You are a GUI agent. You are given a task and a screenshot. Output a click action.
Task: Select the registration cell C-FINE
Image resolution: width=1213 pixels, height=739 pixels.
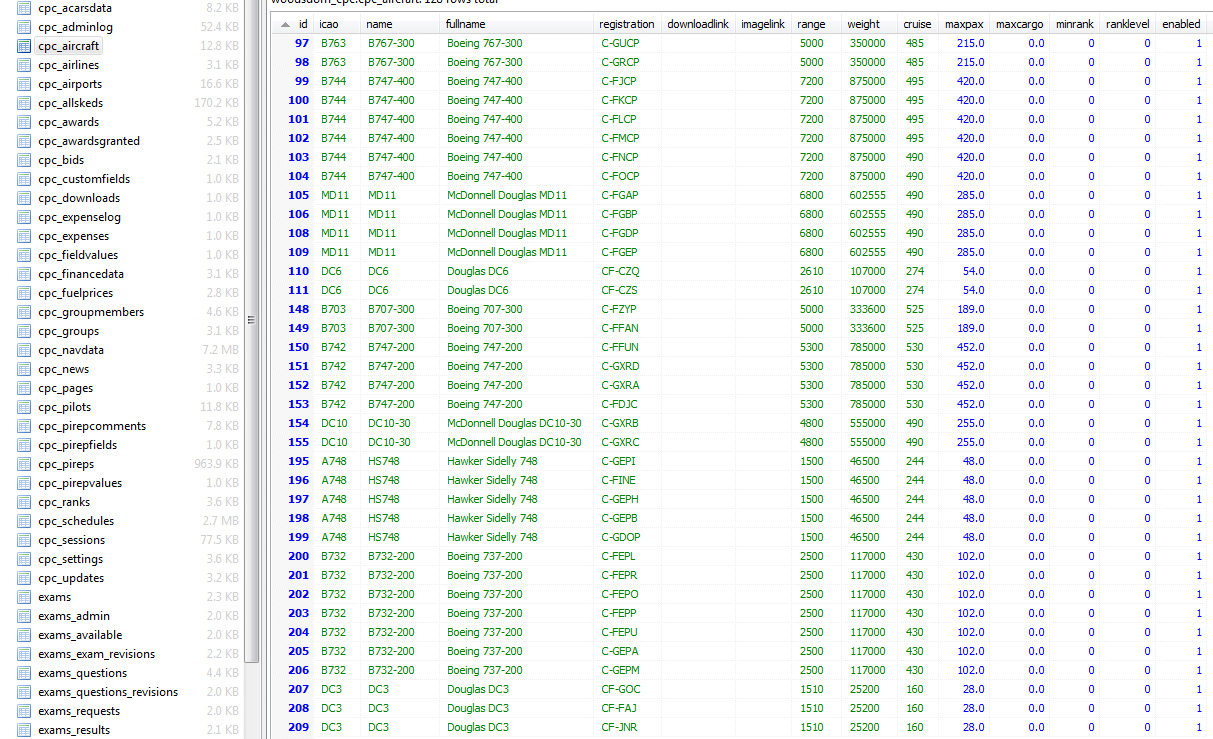tap(618, 480)
